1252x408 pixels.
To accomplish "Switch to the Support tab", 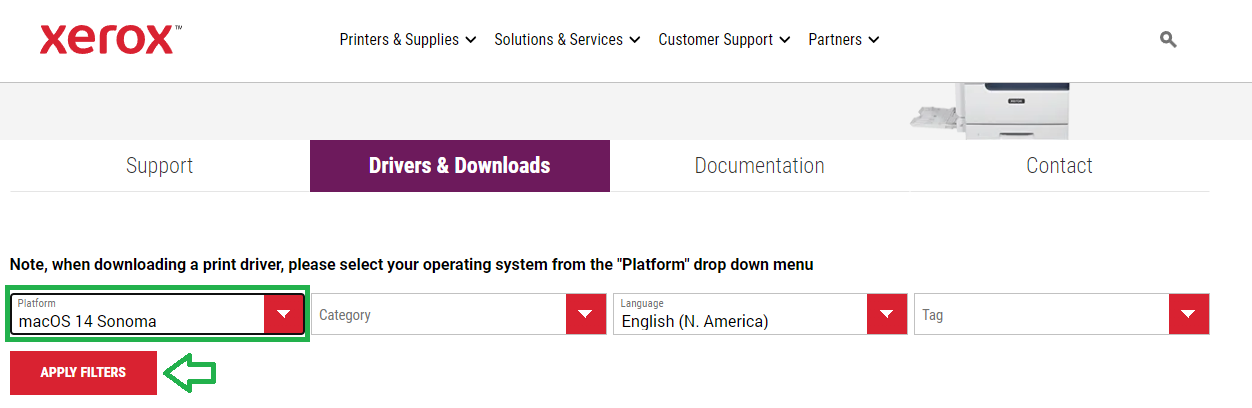I will point(160,166).
